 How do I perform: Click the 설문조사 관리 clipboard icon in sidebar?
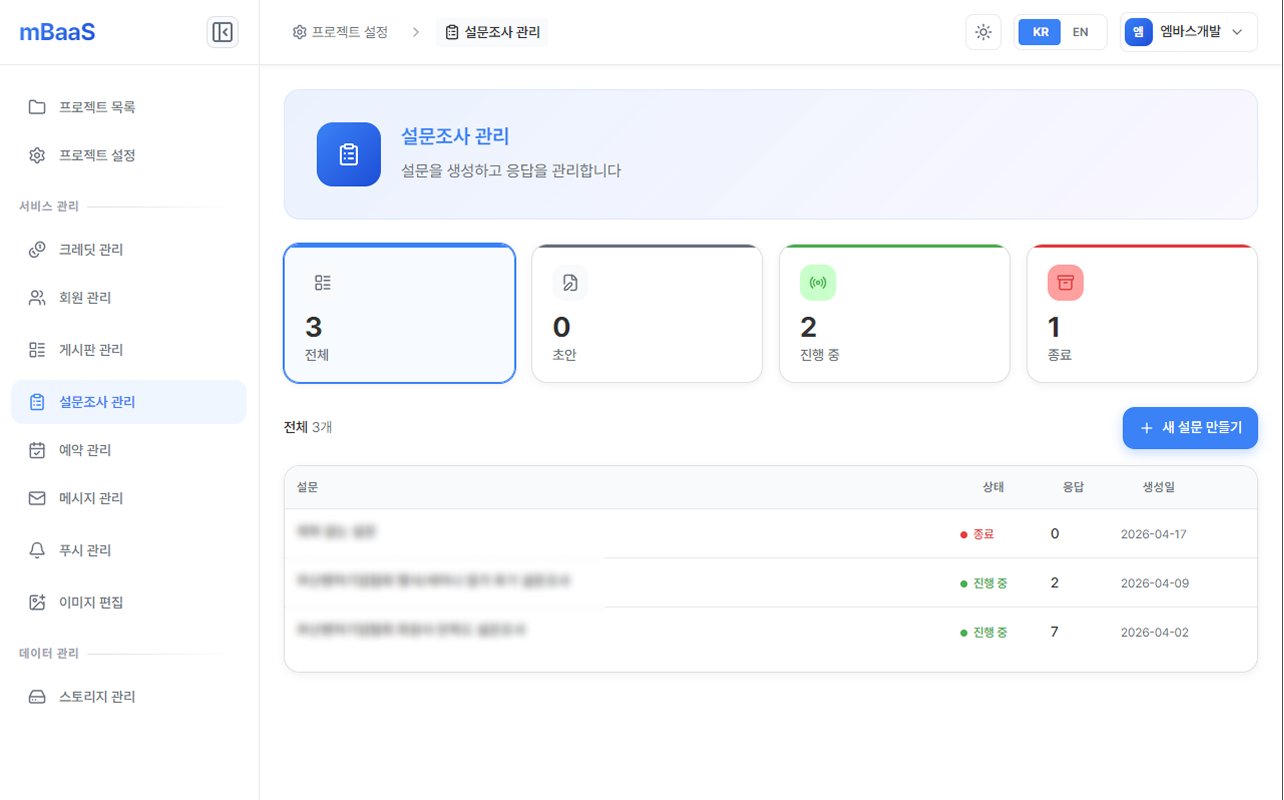(x=37, y=402)
